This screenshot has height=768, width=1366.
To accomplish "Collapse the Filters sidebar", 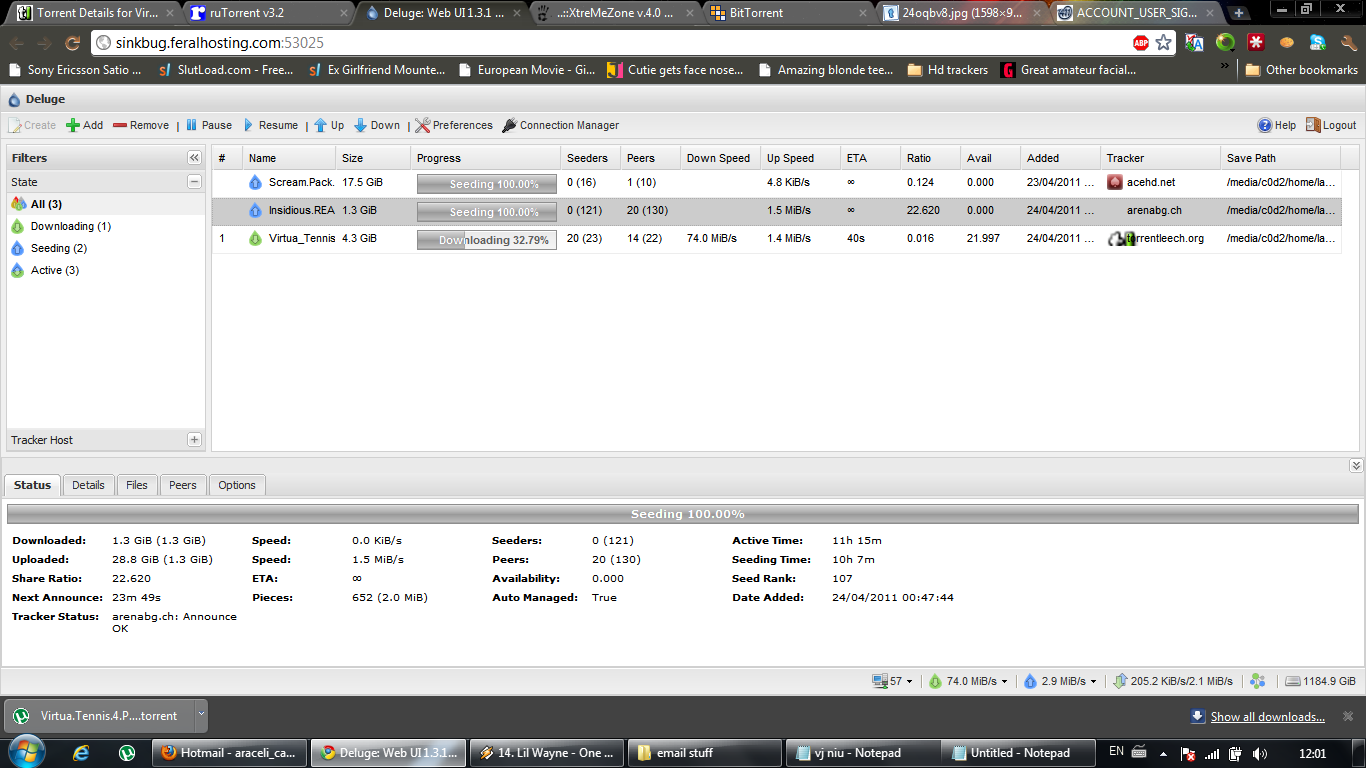I will 194,158.
